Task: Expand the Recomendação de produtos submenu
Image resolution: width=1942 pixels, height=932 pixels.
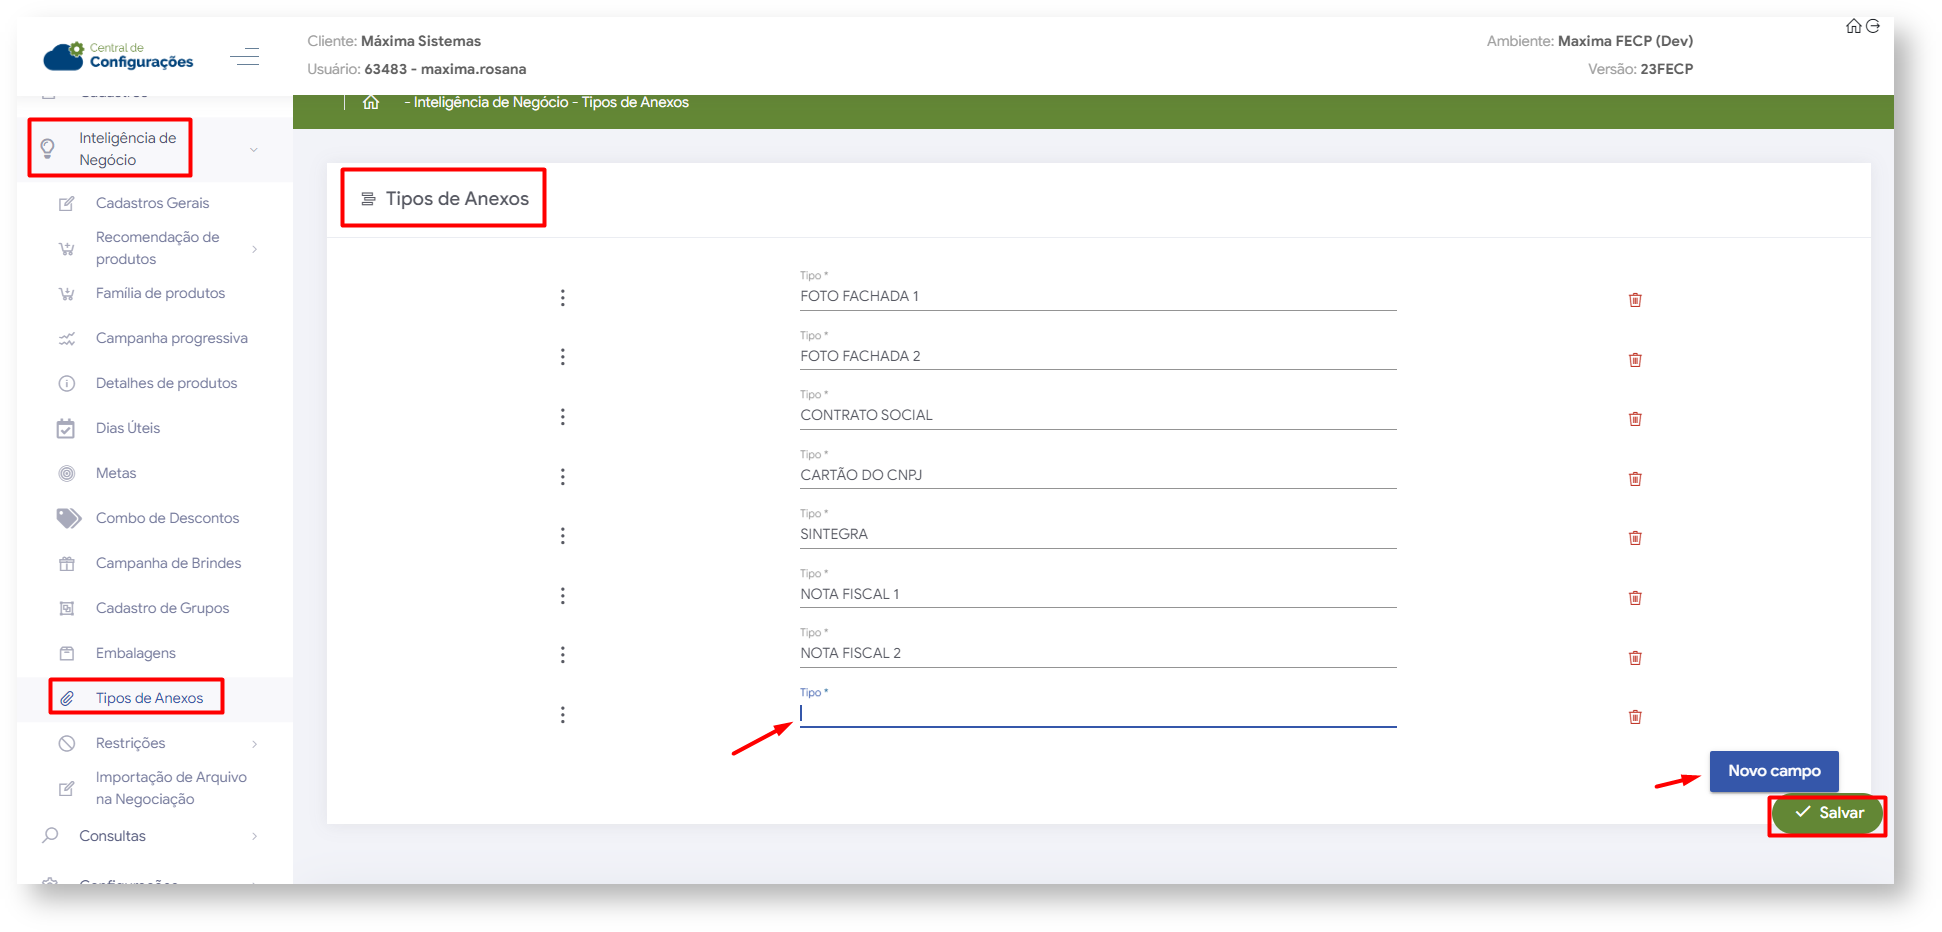Action: pos(255,249)
